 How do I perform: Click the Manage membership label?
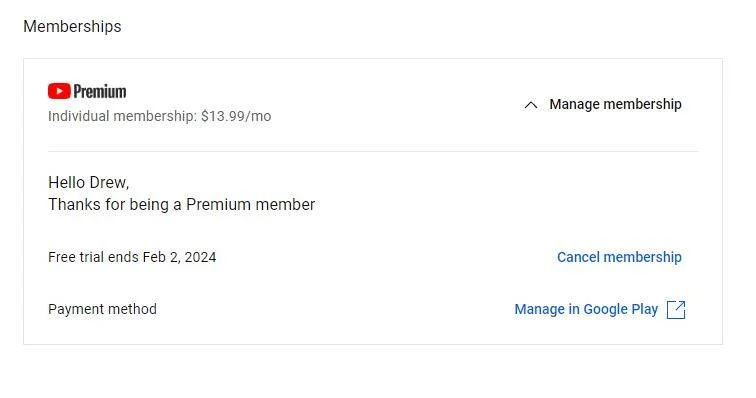pyautogui.click(x=615, y=104)
